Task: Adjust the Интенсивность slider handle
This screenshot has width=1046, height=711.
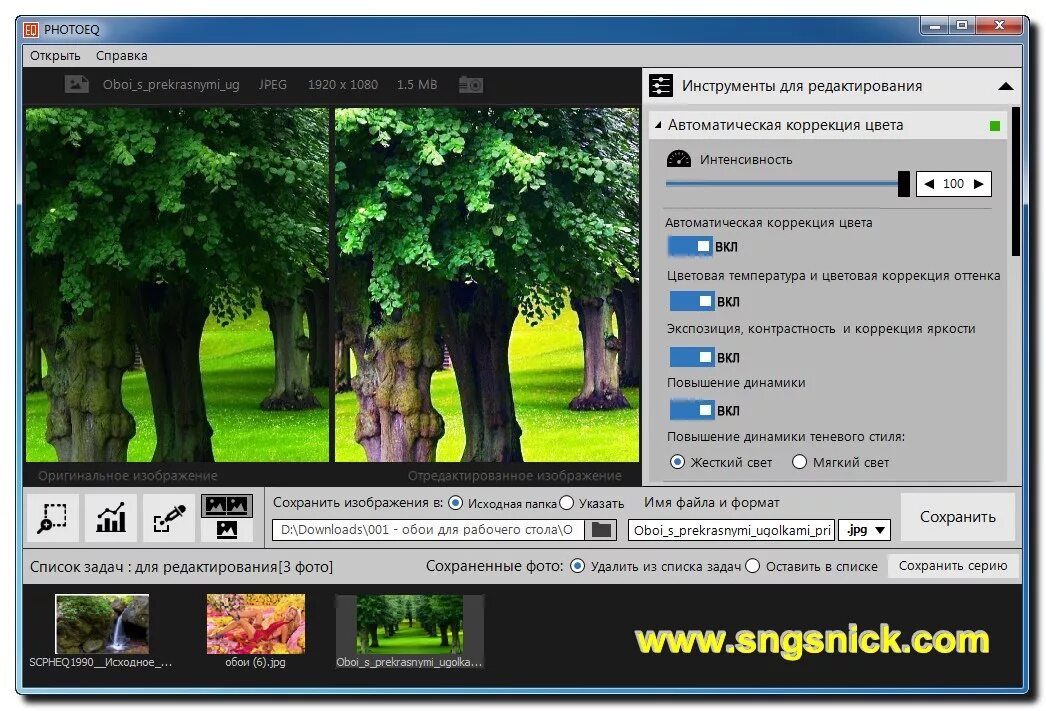Action: tap(904, 184)
